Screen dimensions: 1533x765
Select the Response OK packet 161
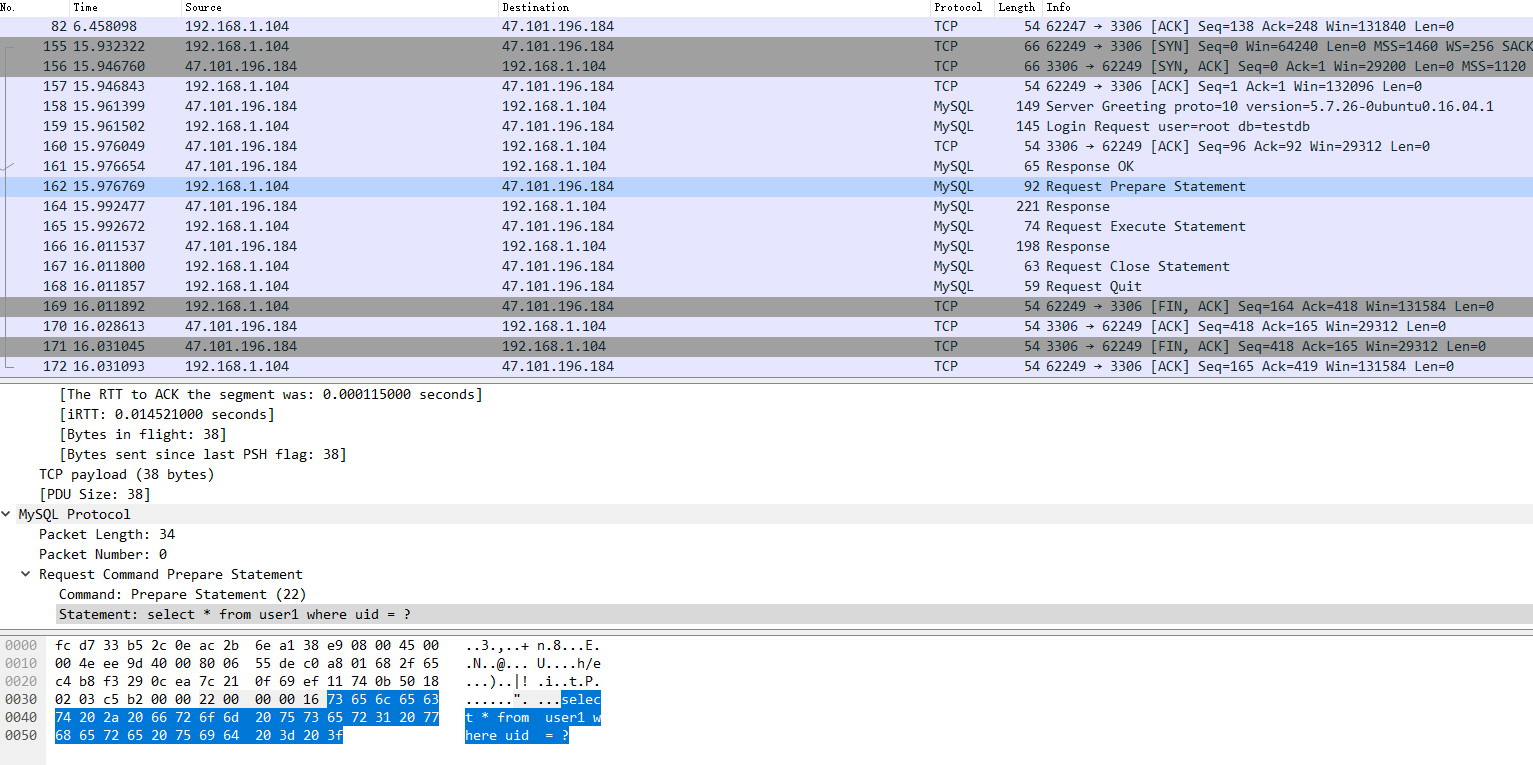[766, 166]
